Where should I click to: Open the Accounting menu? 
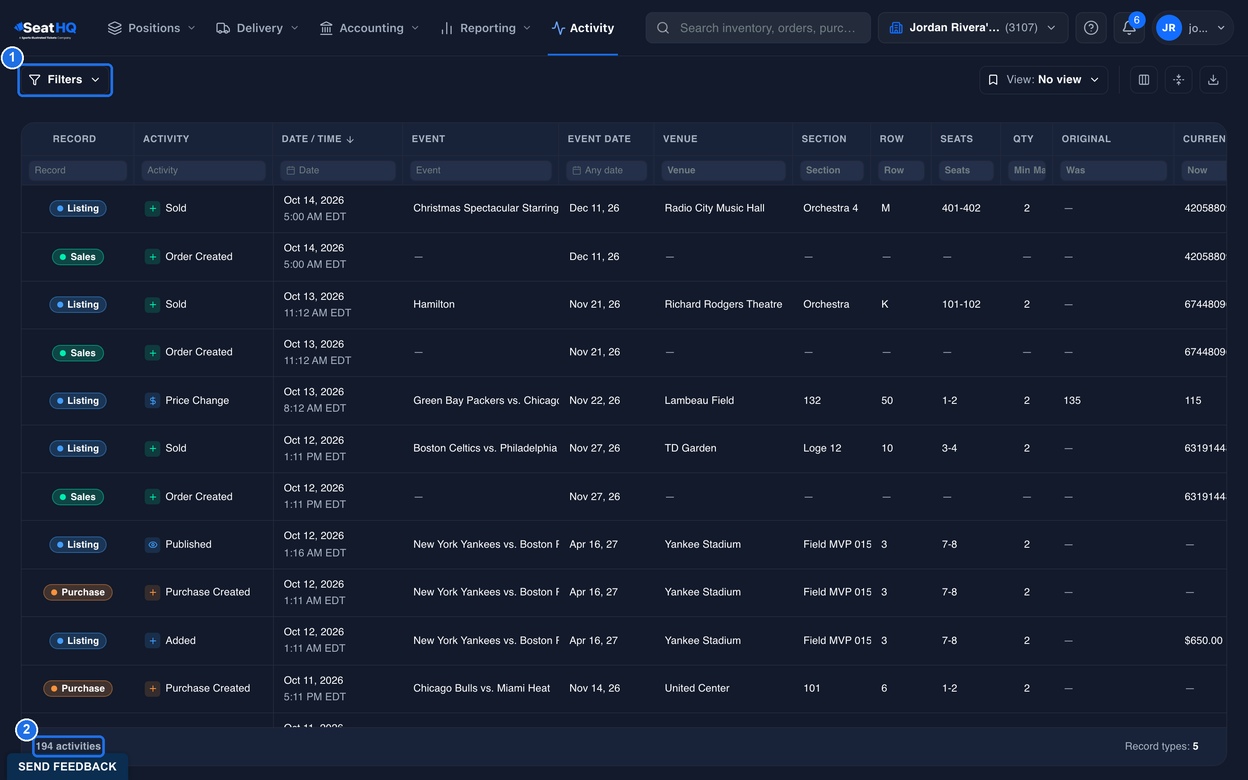(x=370, y=28)
